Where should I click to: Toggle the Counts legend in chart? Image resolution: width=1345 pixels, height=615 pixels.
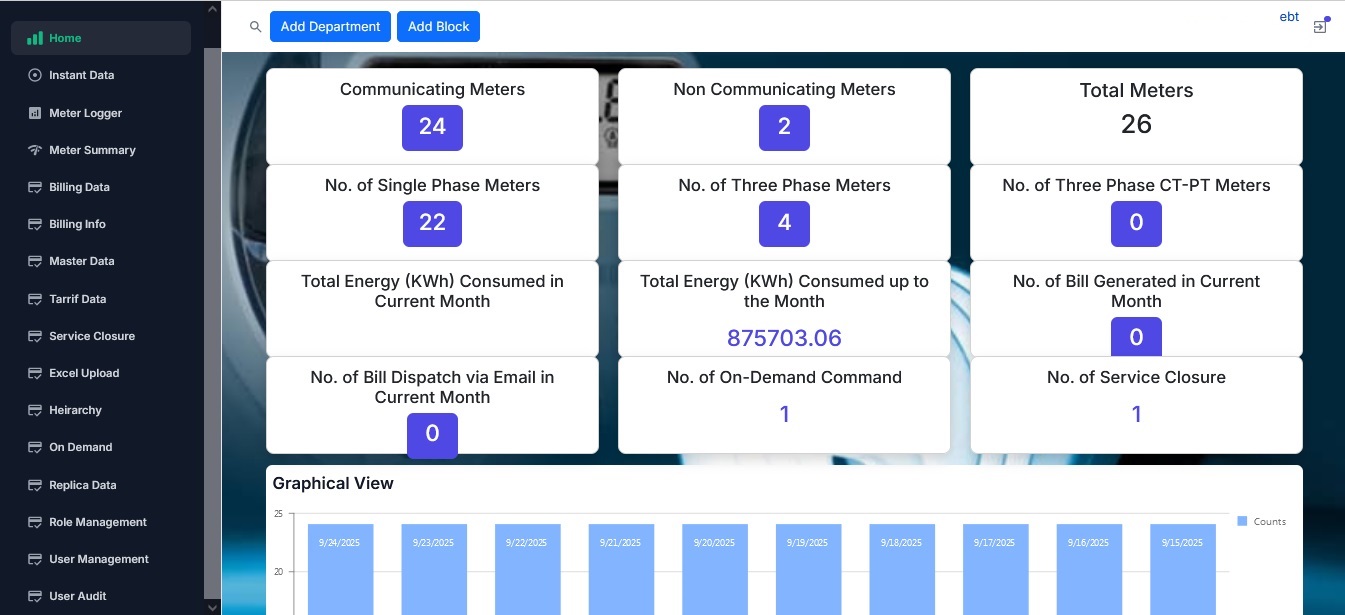[1261, 521]
